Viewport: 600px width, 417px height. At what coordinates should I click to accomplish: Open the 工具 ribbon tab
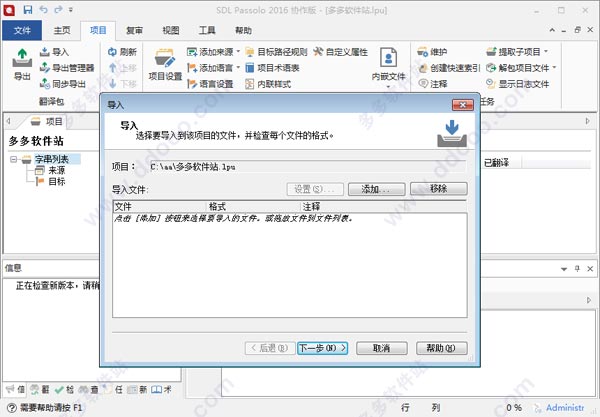pos(207,30)
